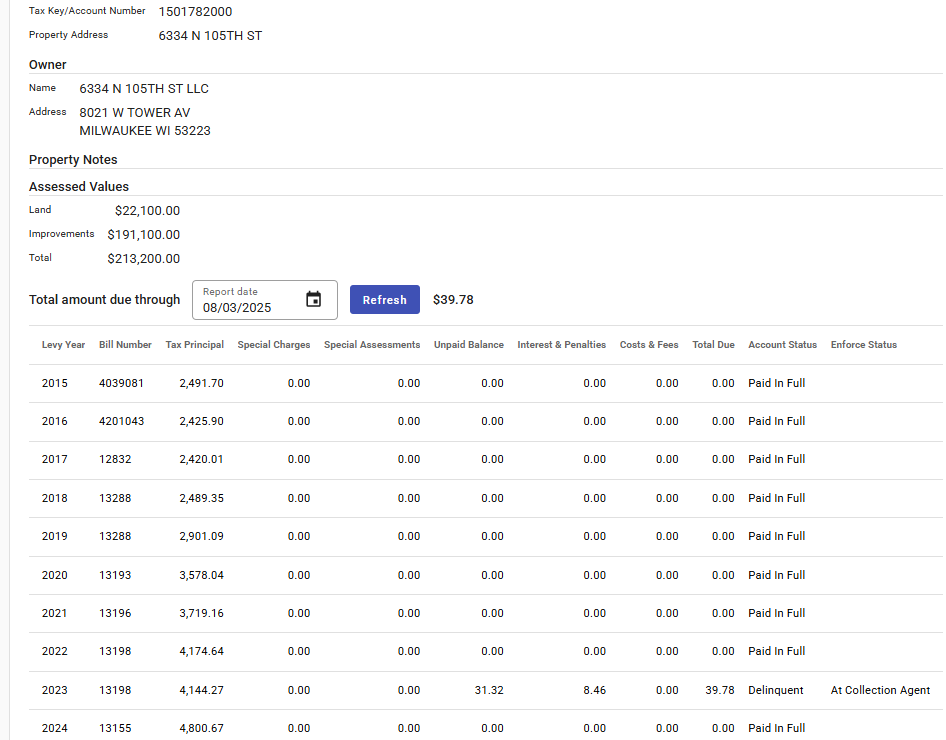Click the Enforce Status column header
This screenshot has width=946, height=740.
pos(863,345)
